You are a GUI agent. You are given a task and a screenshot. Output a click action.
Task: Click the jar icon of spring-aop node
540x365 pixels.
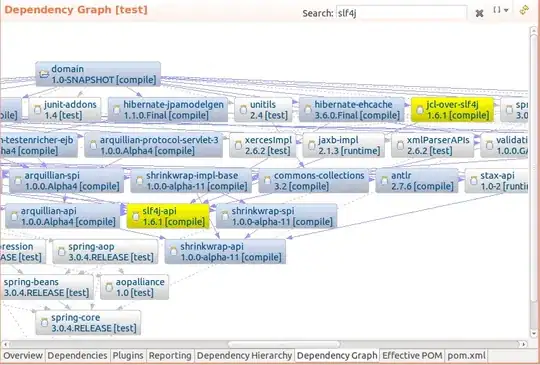(61, 252)
